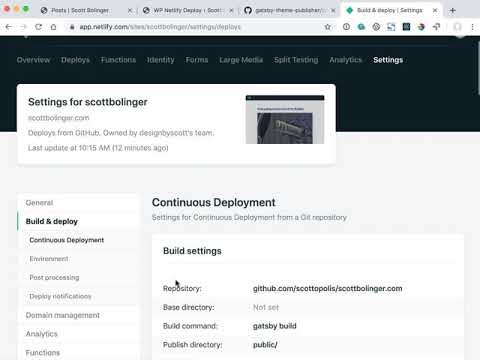Click the circular swirl extension icon
480x360 pixels.
pyautogui.click(x=376, y=27)
